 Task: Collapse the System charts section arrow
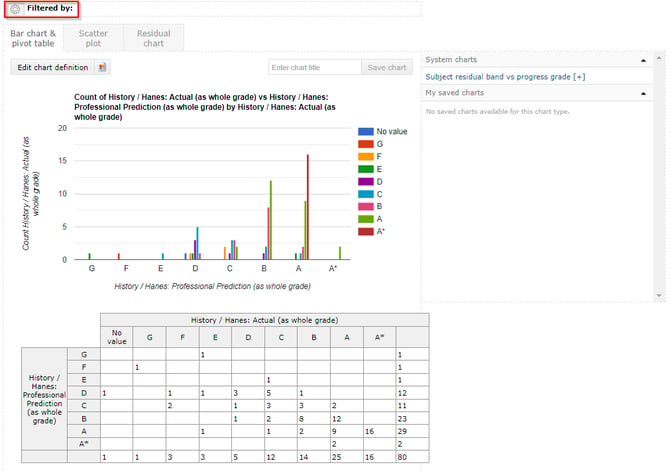click(x=644, y=60)
